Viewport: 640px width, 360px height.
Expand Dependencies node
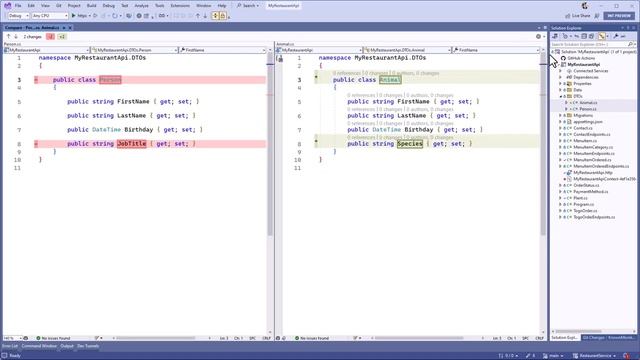pos(560,77)
